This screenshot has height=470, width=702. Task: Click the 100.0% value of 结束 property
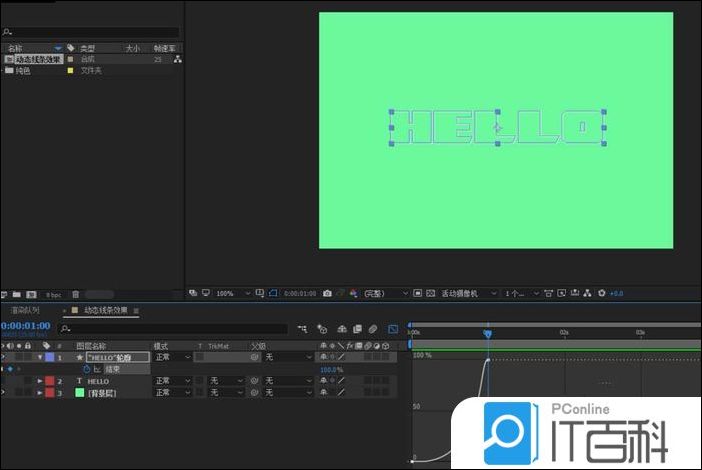tap(331, 370)
